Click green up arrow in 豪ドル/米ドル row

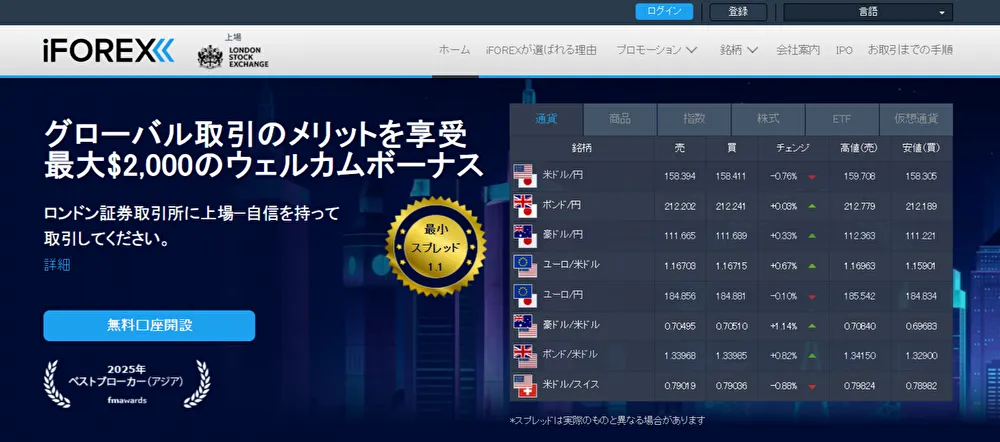point(812,326)
